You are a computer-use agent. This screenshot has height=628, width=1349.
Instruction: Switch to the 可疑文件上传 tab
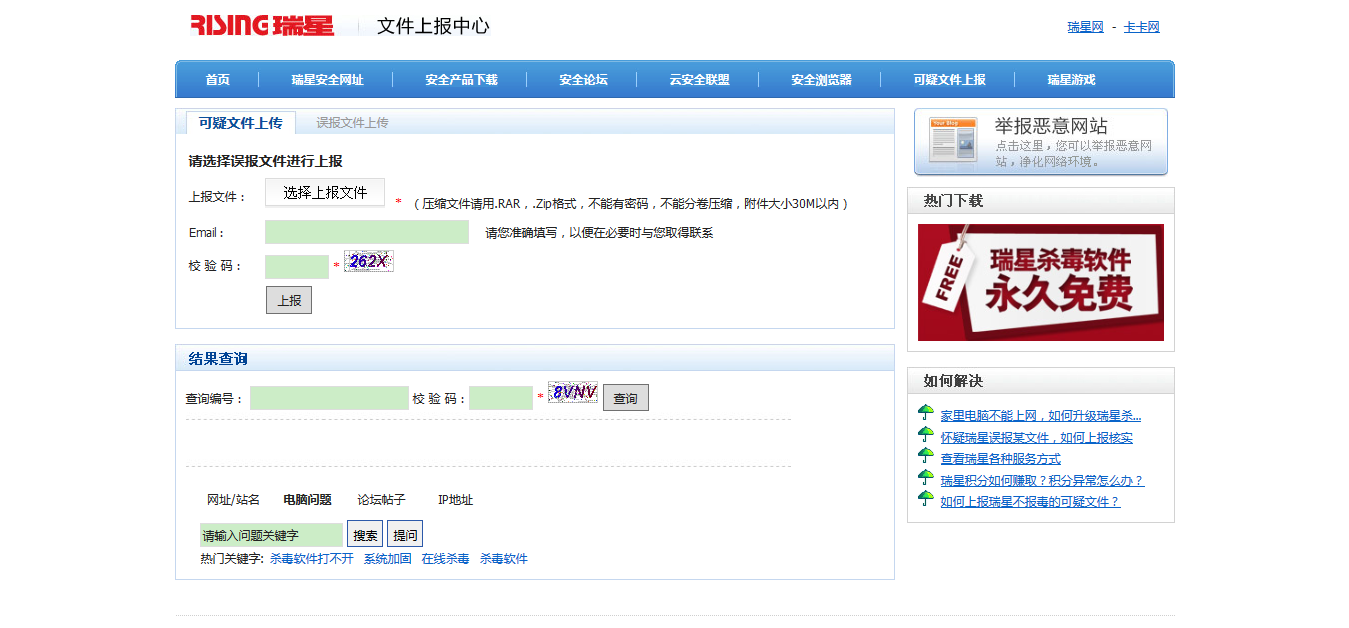240,123
